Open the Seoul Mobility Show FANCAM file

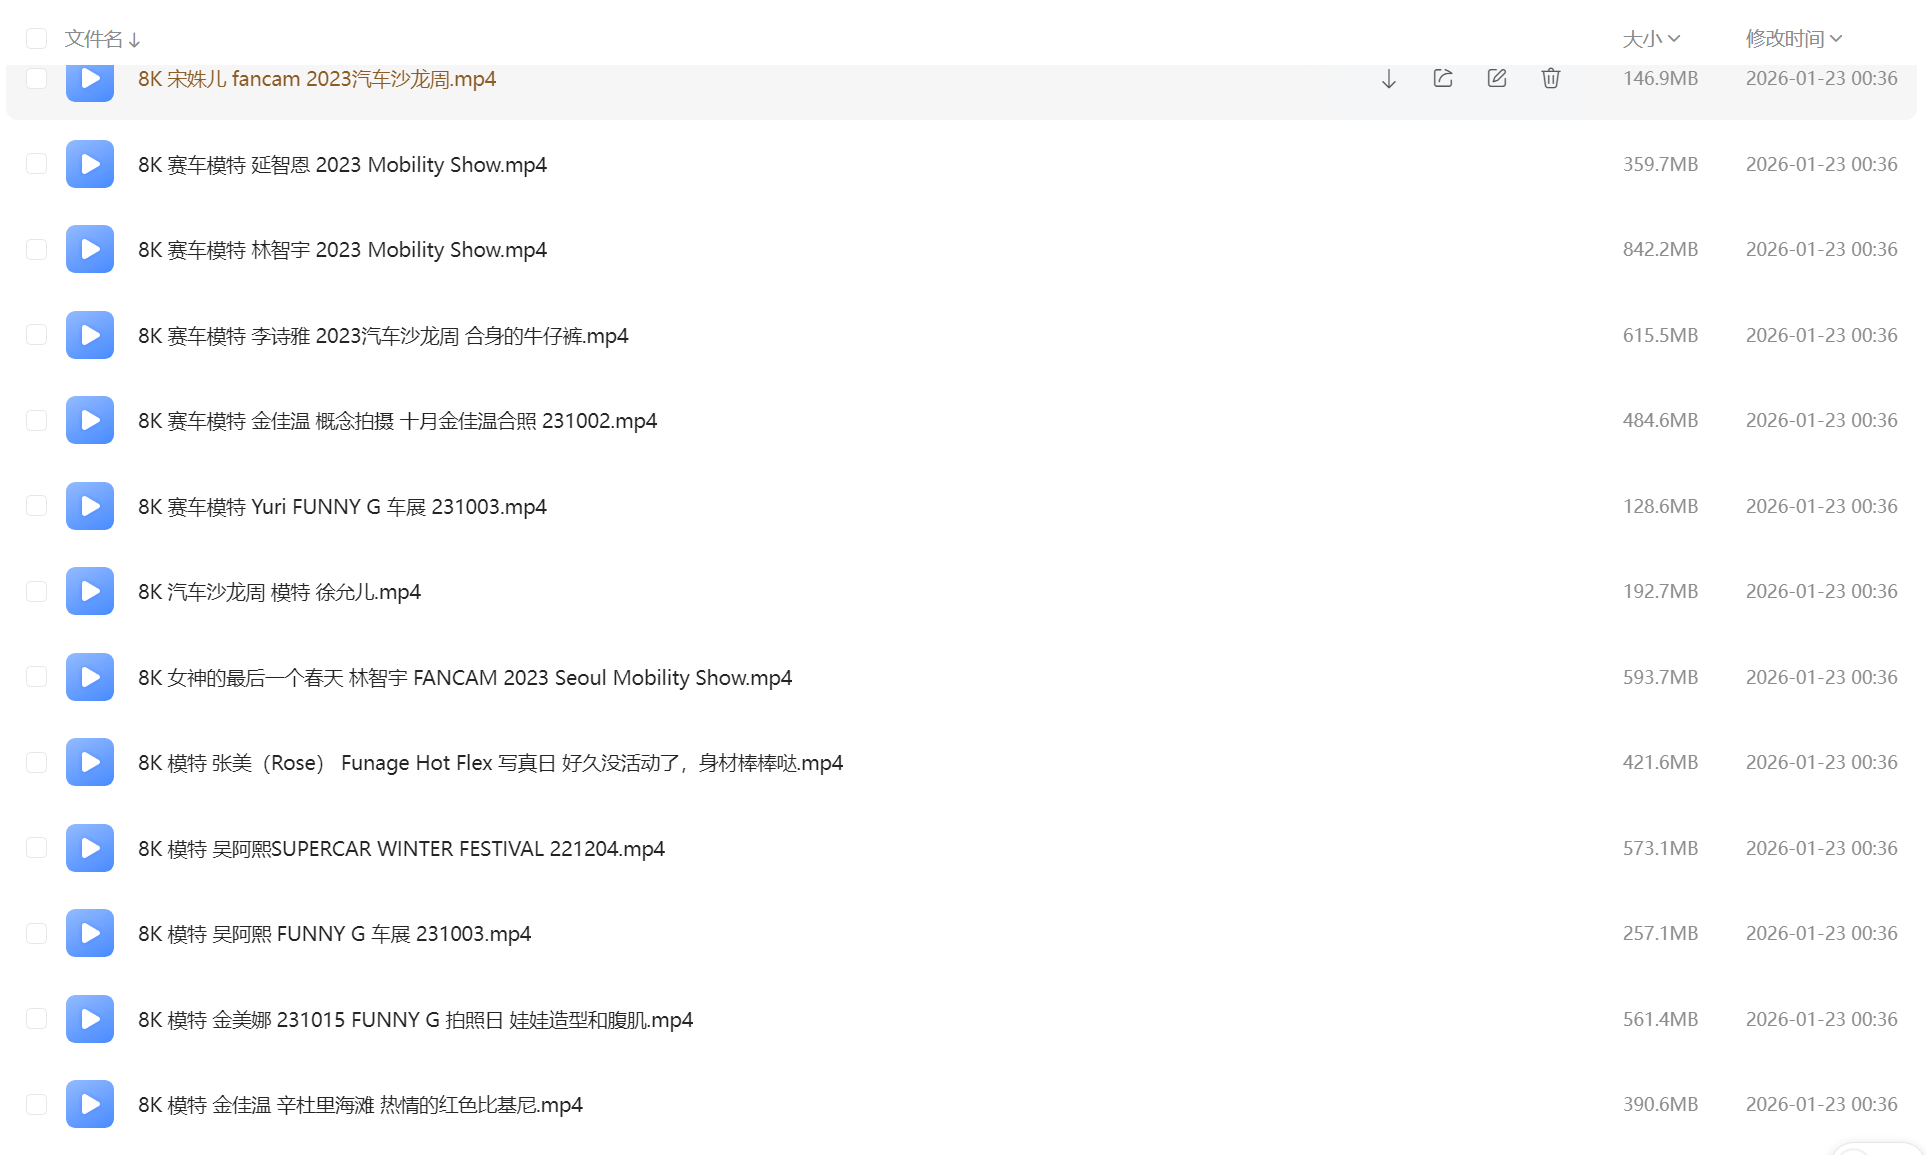click(465, 678)
